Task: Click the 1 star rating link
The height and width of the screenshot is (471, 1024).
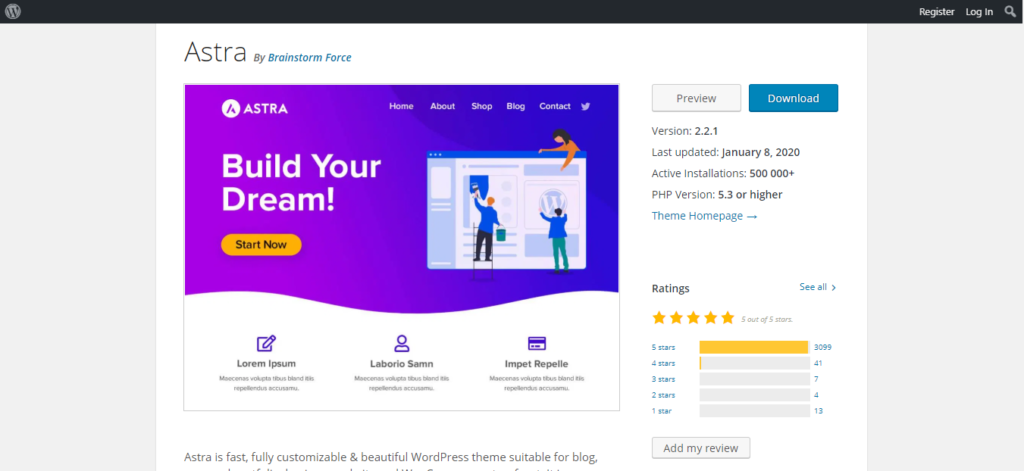Action: [x=662, y=411]
